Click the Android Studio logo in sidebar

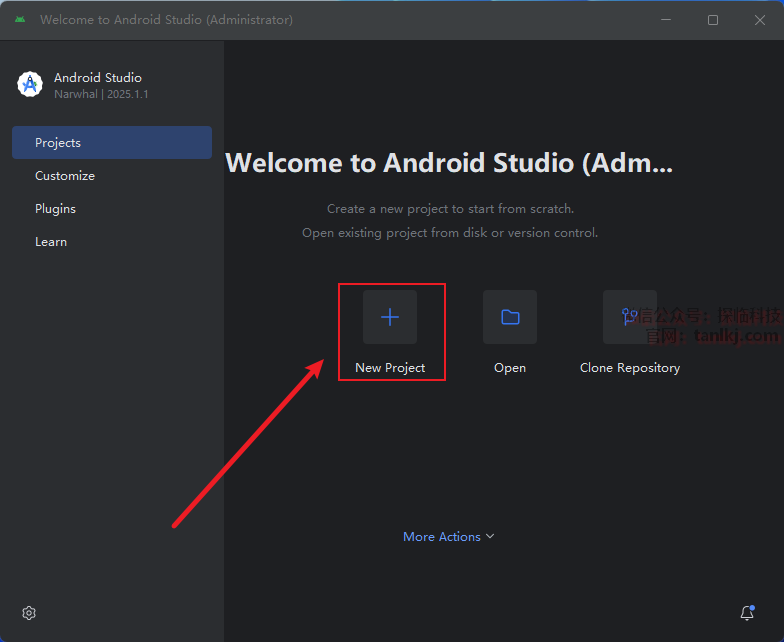click(30, 85)
